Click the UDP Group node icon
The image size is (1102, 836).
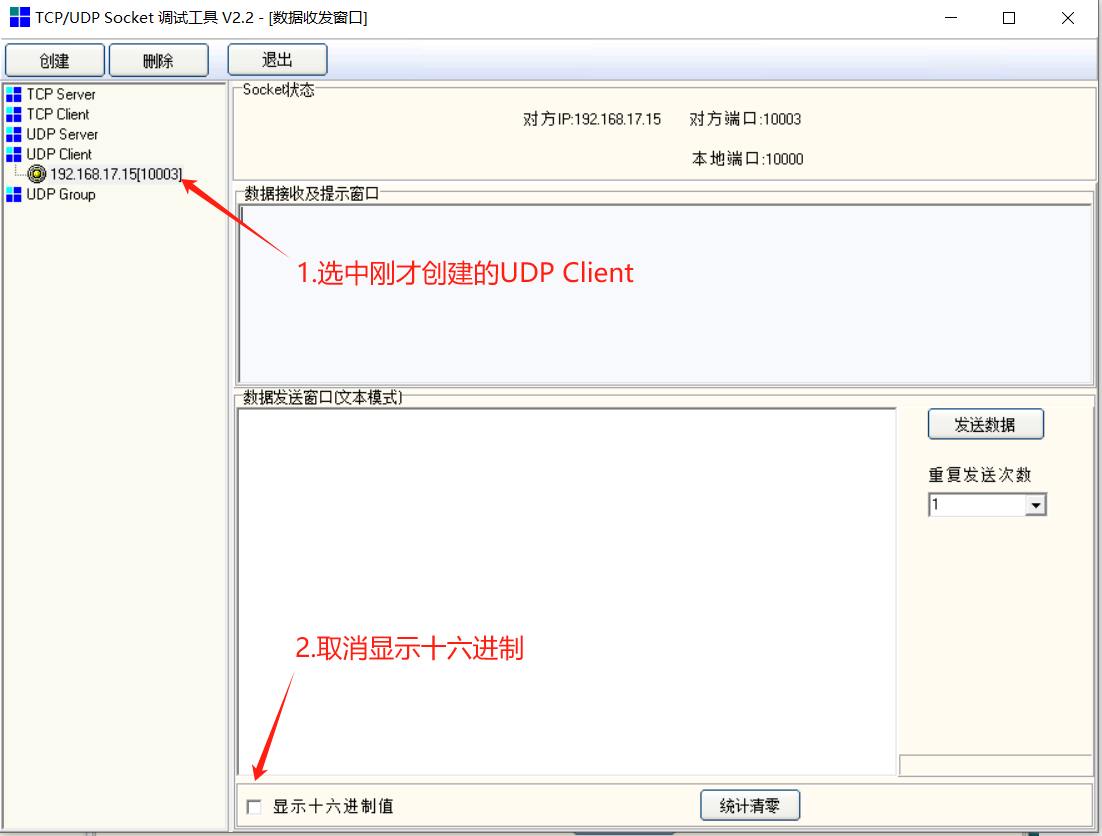pos(13,194)
